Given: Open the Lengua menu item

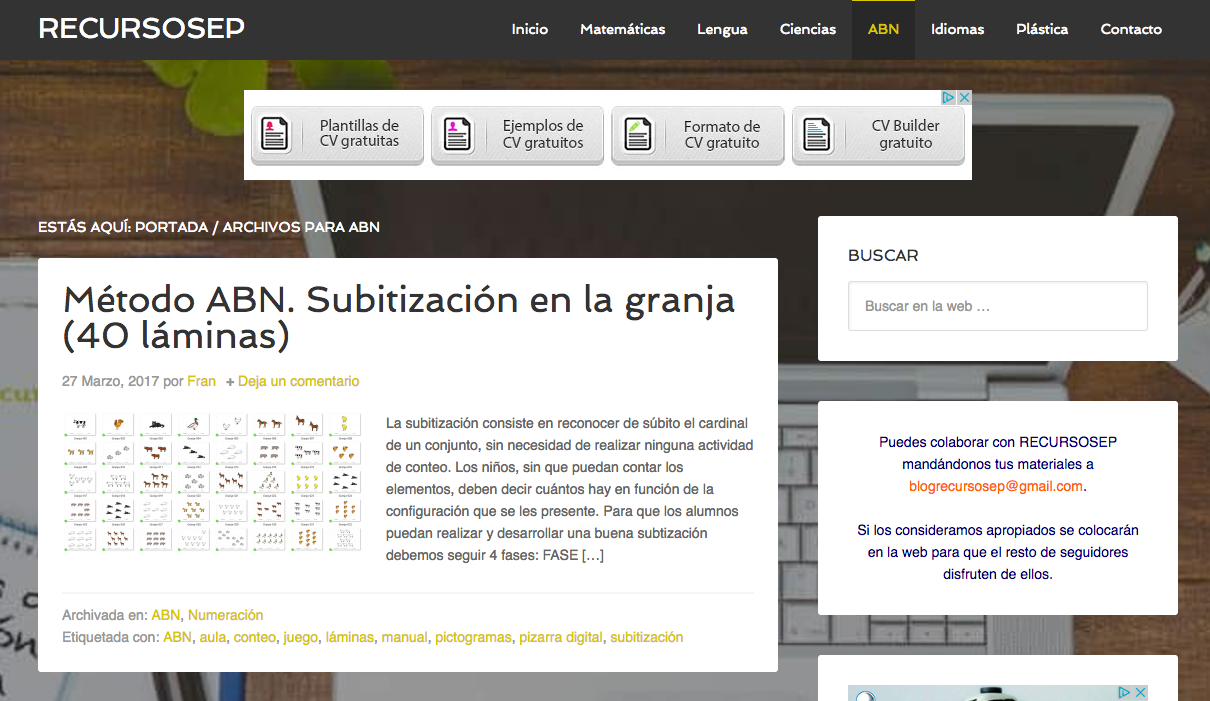Looking at the screenshot, I should pyautogui.click(x=722, y=29).
